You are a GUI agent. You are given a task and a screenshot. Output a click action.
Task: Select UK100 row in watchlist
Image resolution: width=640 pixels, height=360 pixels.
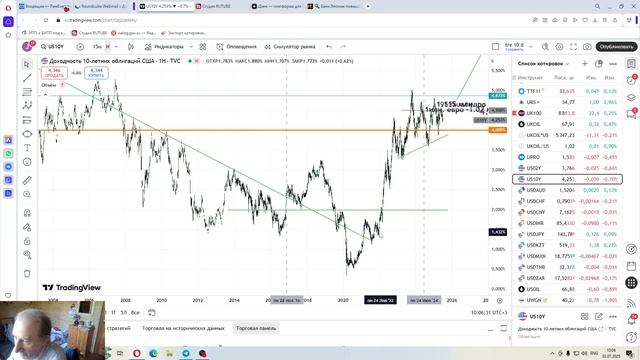coord(567,113)
